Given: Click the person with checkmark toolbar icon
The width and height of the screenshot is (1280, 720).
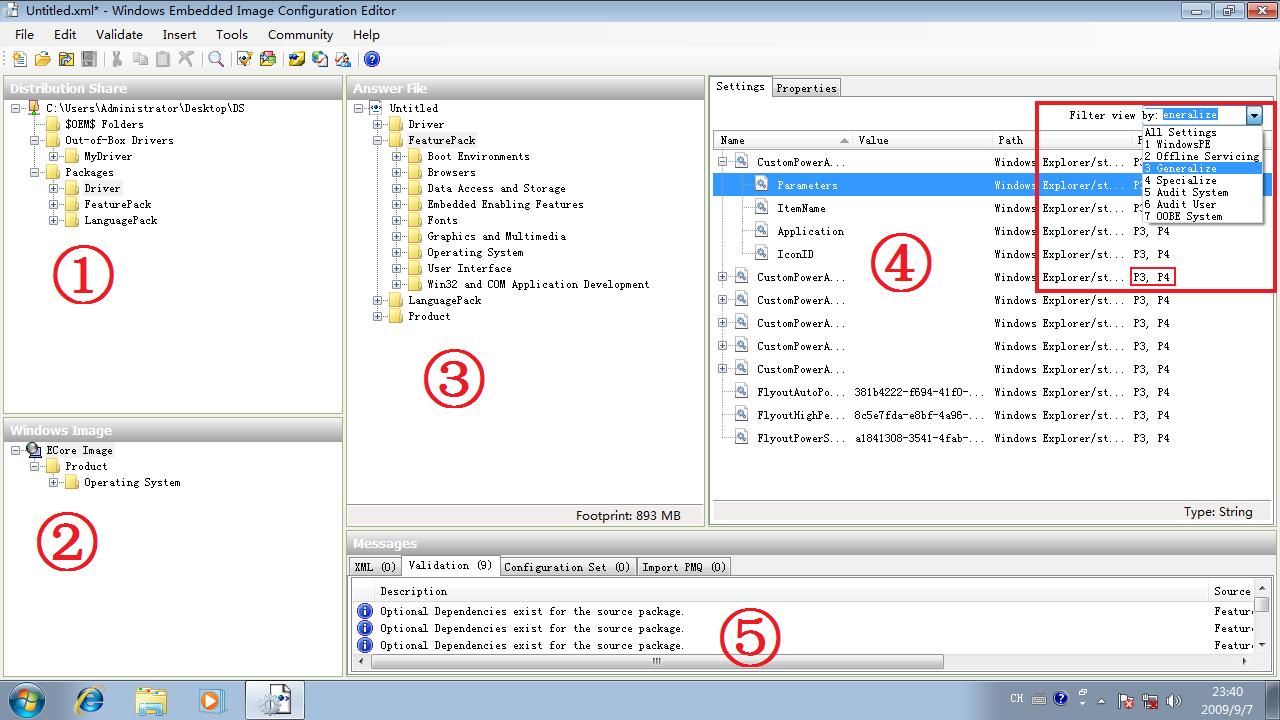Looking at the screenshot, I should [343, 59].
